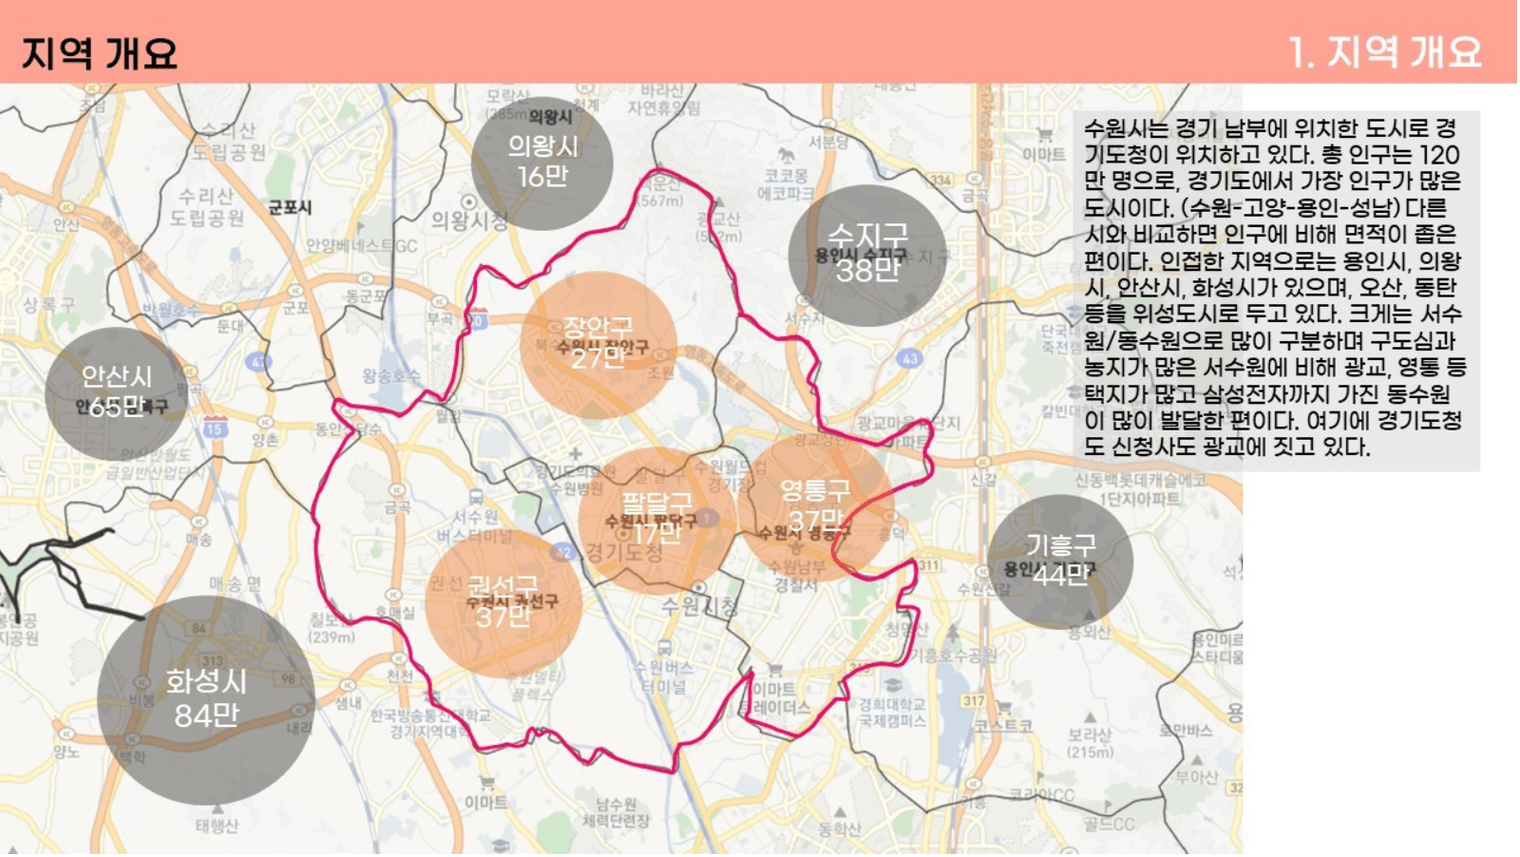Select the 1. 지역 개요 section heading
1520x857 pixels.
1384,52
